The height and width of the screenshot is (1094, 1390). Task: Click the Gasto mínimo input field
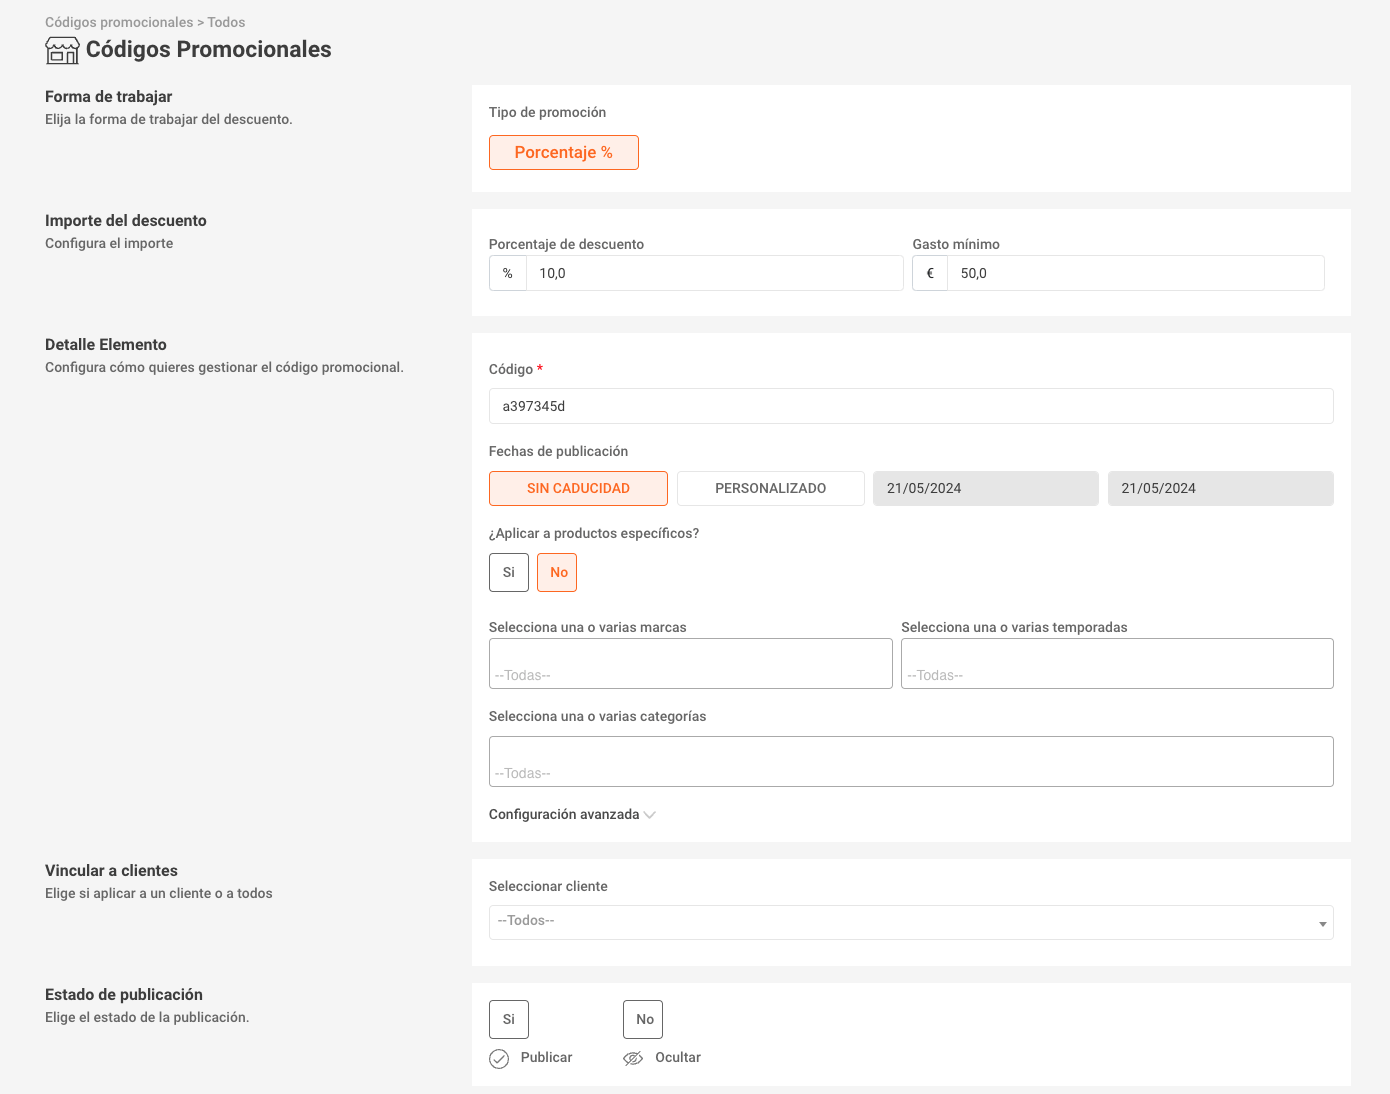pyautogui.click(x=1136, y=273)
